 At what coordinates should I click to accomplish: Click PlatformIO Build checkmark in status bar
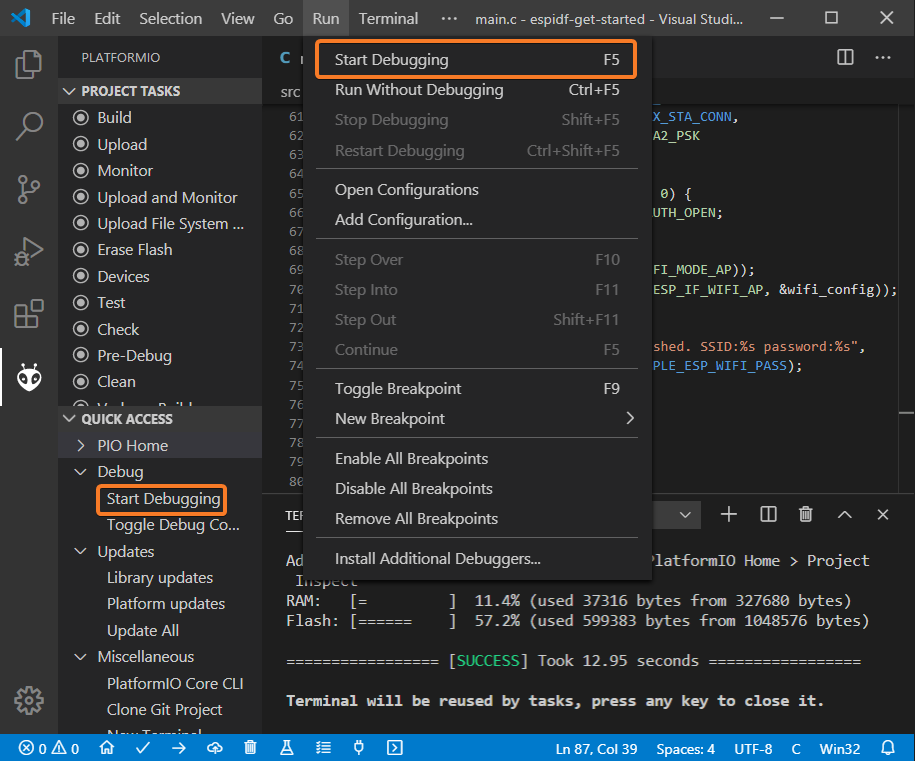pos(143,748)
